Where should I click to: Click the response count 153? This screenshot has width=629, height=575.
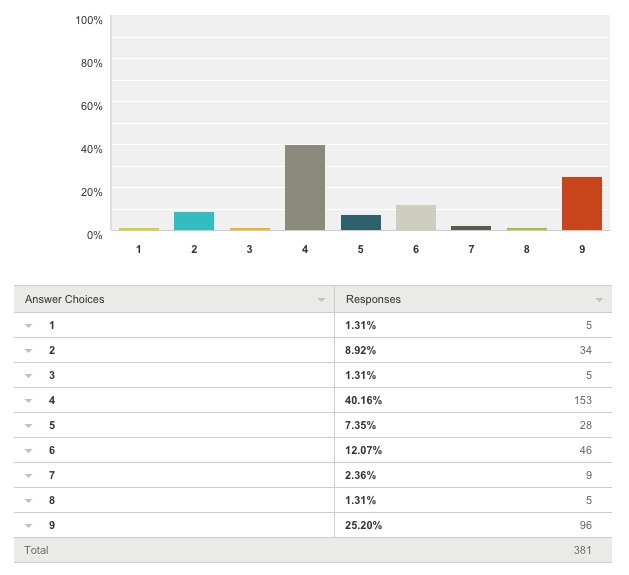pyautogui.click(x=582, y=401)
